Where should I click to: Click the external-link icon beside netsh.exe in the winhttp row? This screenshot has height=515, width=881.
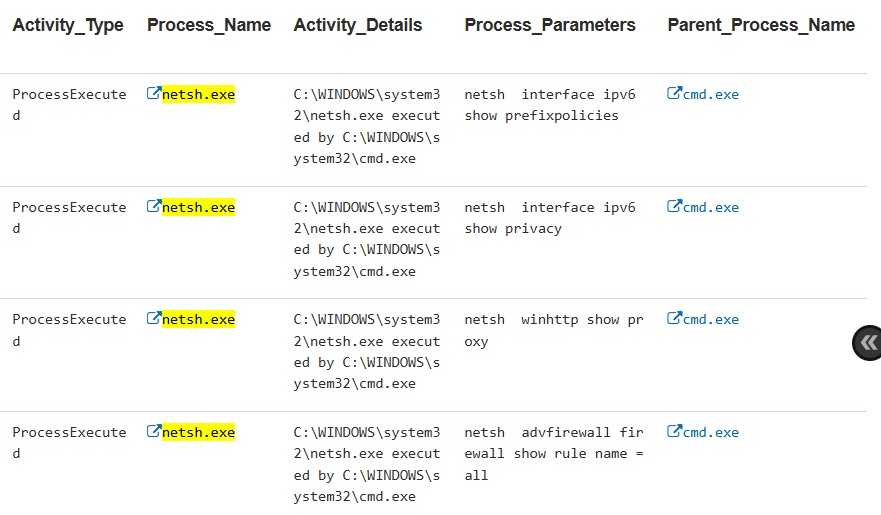pyautogui.click(x=154, y=319)
